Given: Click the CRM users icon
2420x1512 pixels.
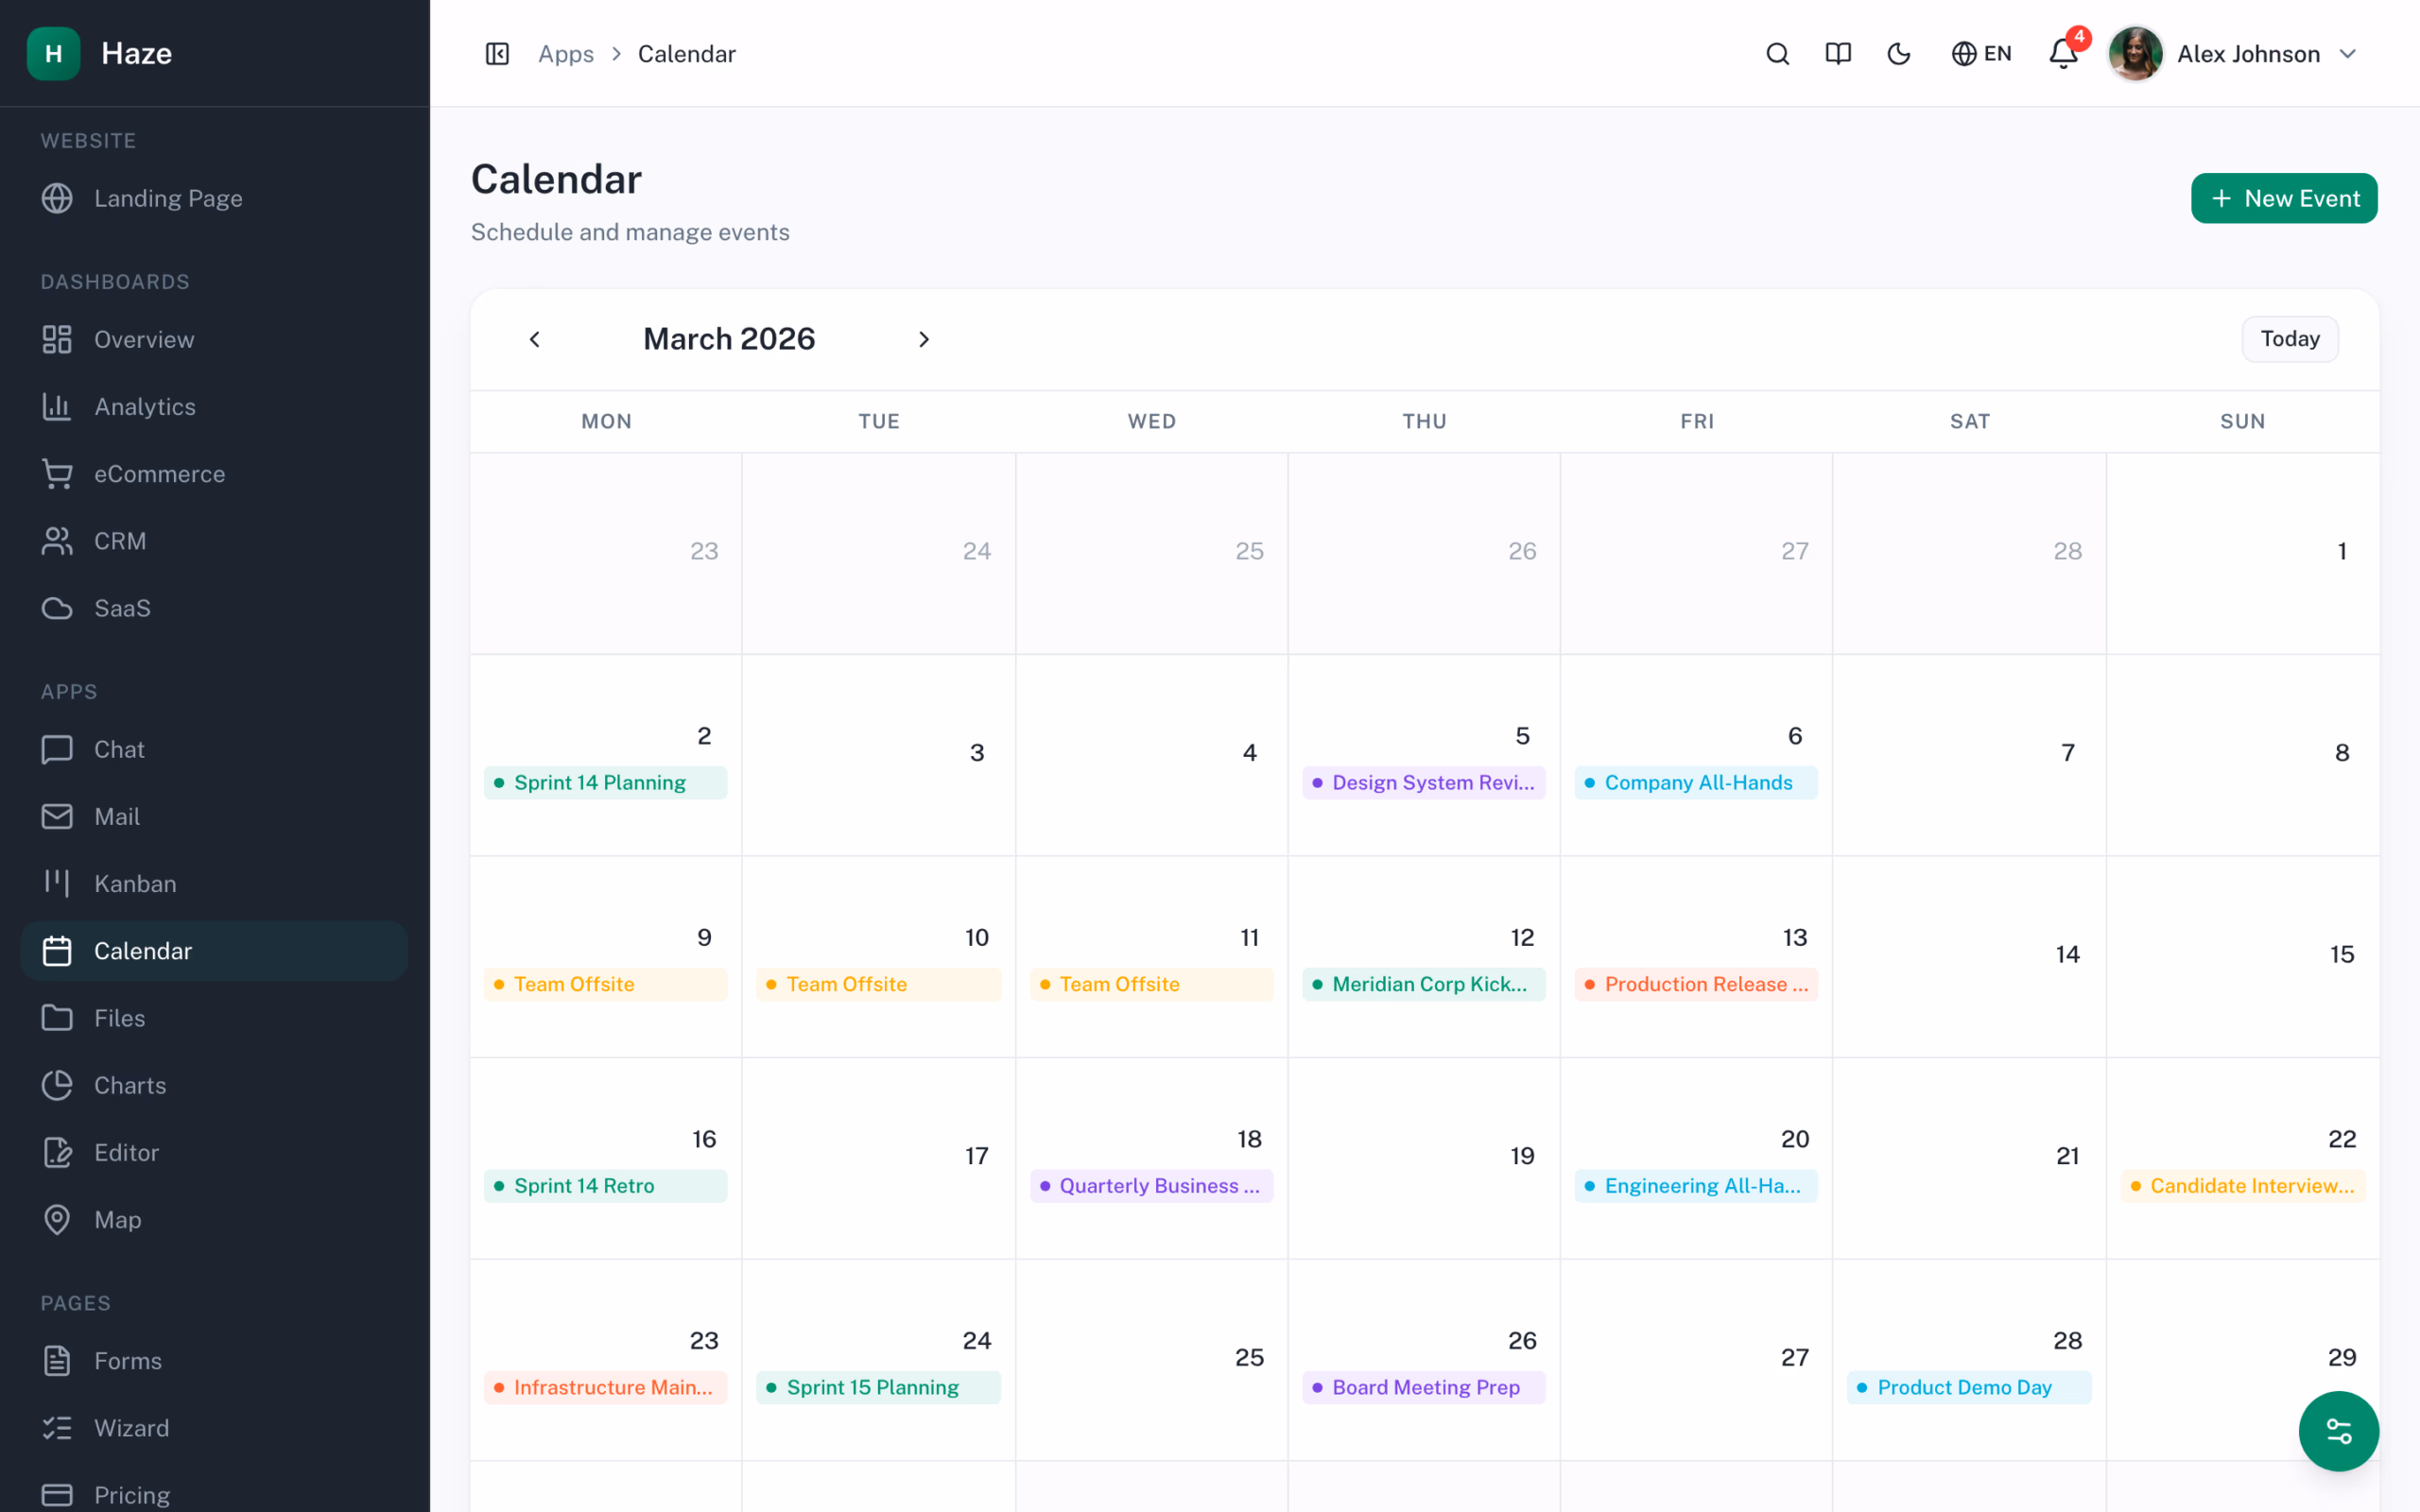Looking at the screenshot, I should (57, 541).
